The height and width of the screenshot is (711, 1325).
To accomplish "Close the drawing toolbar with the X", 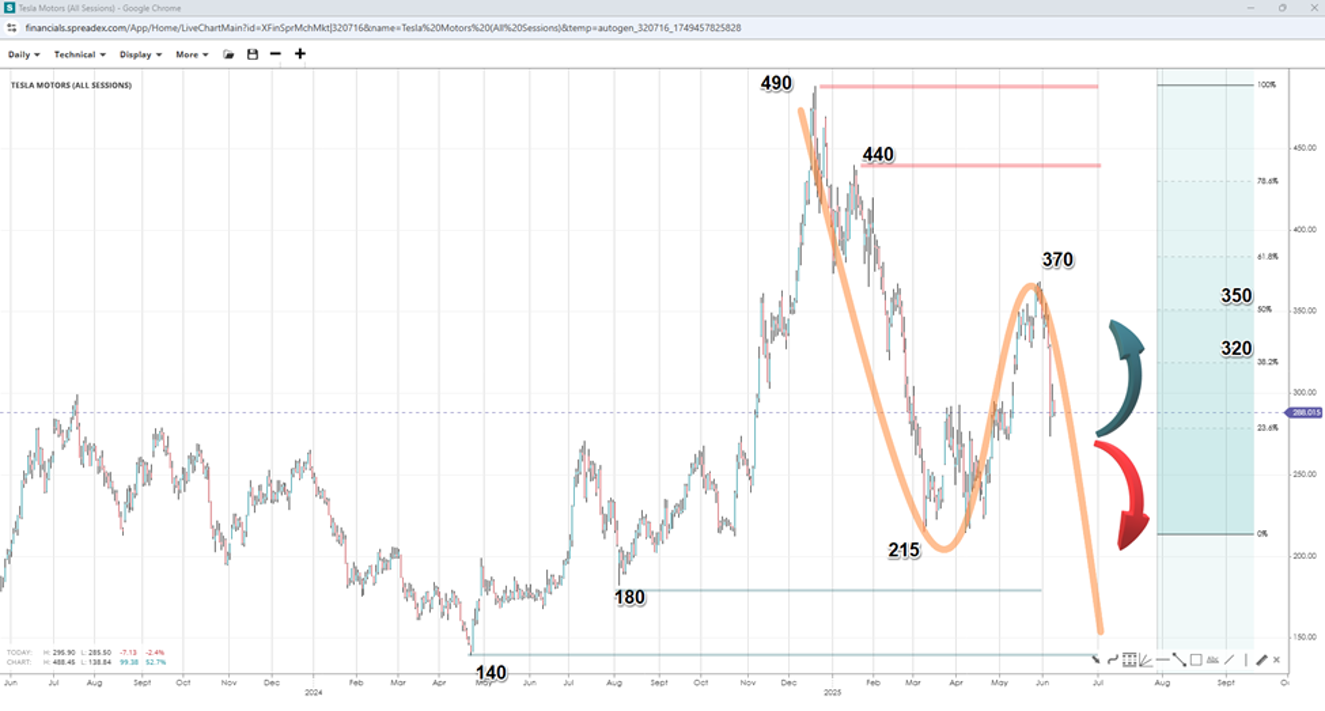I will [1276, 660].
